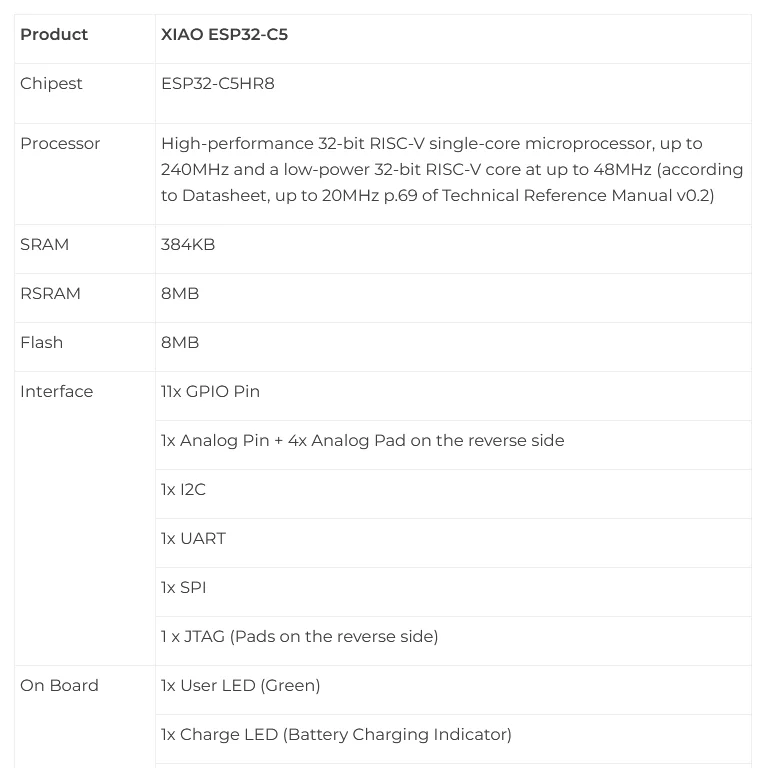This screenshot has width=762, height=768.
Task: Click the 8MB value beside RSRAM
Action: pyautogui.click(x=180, y=293)
